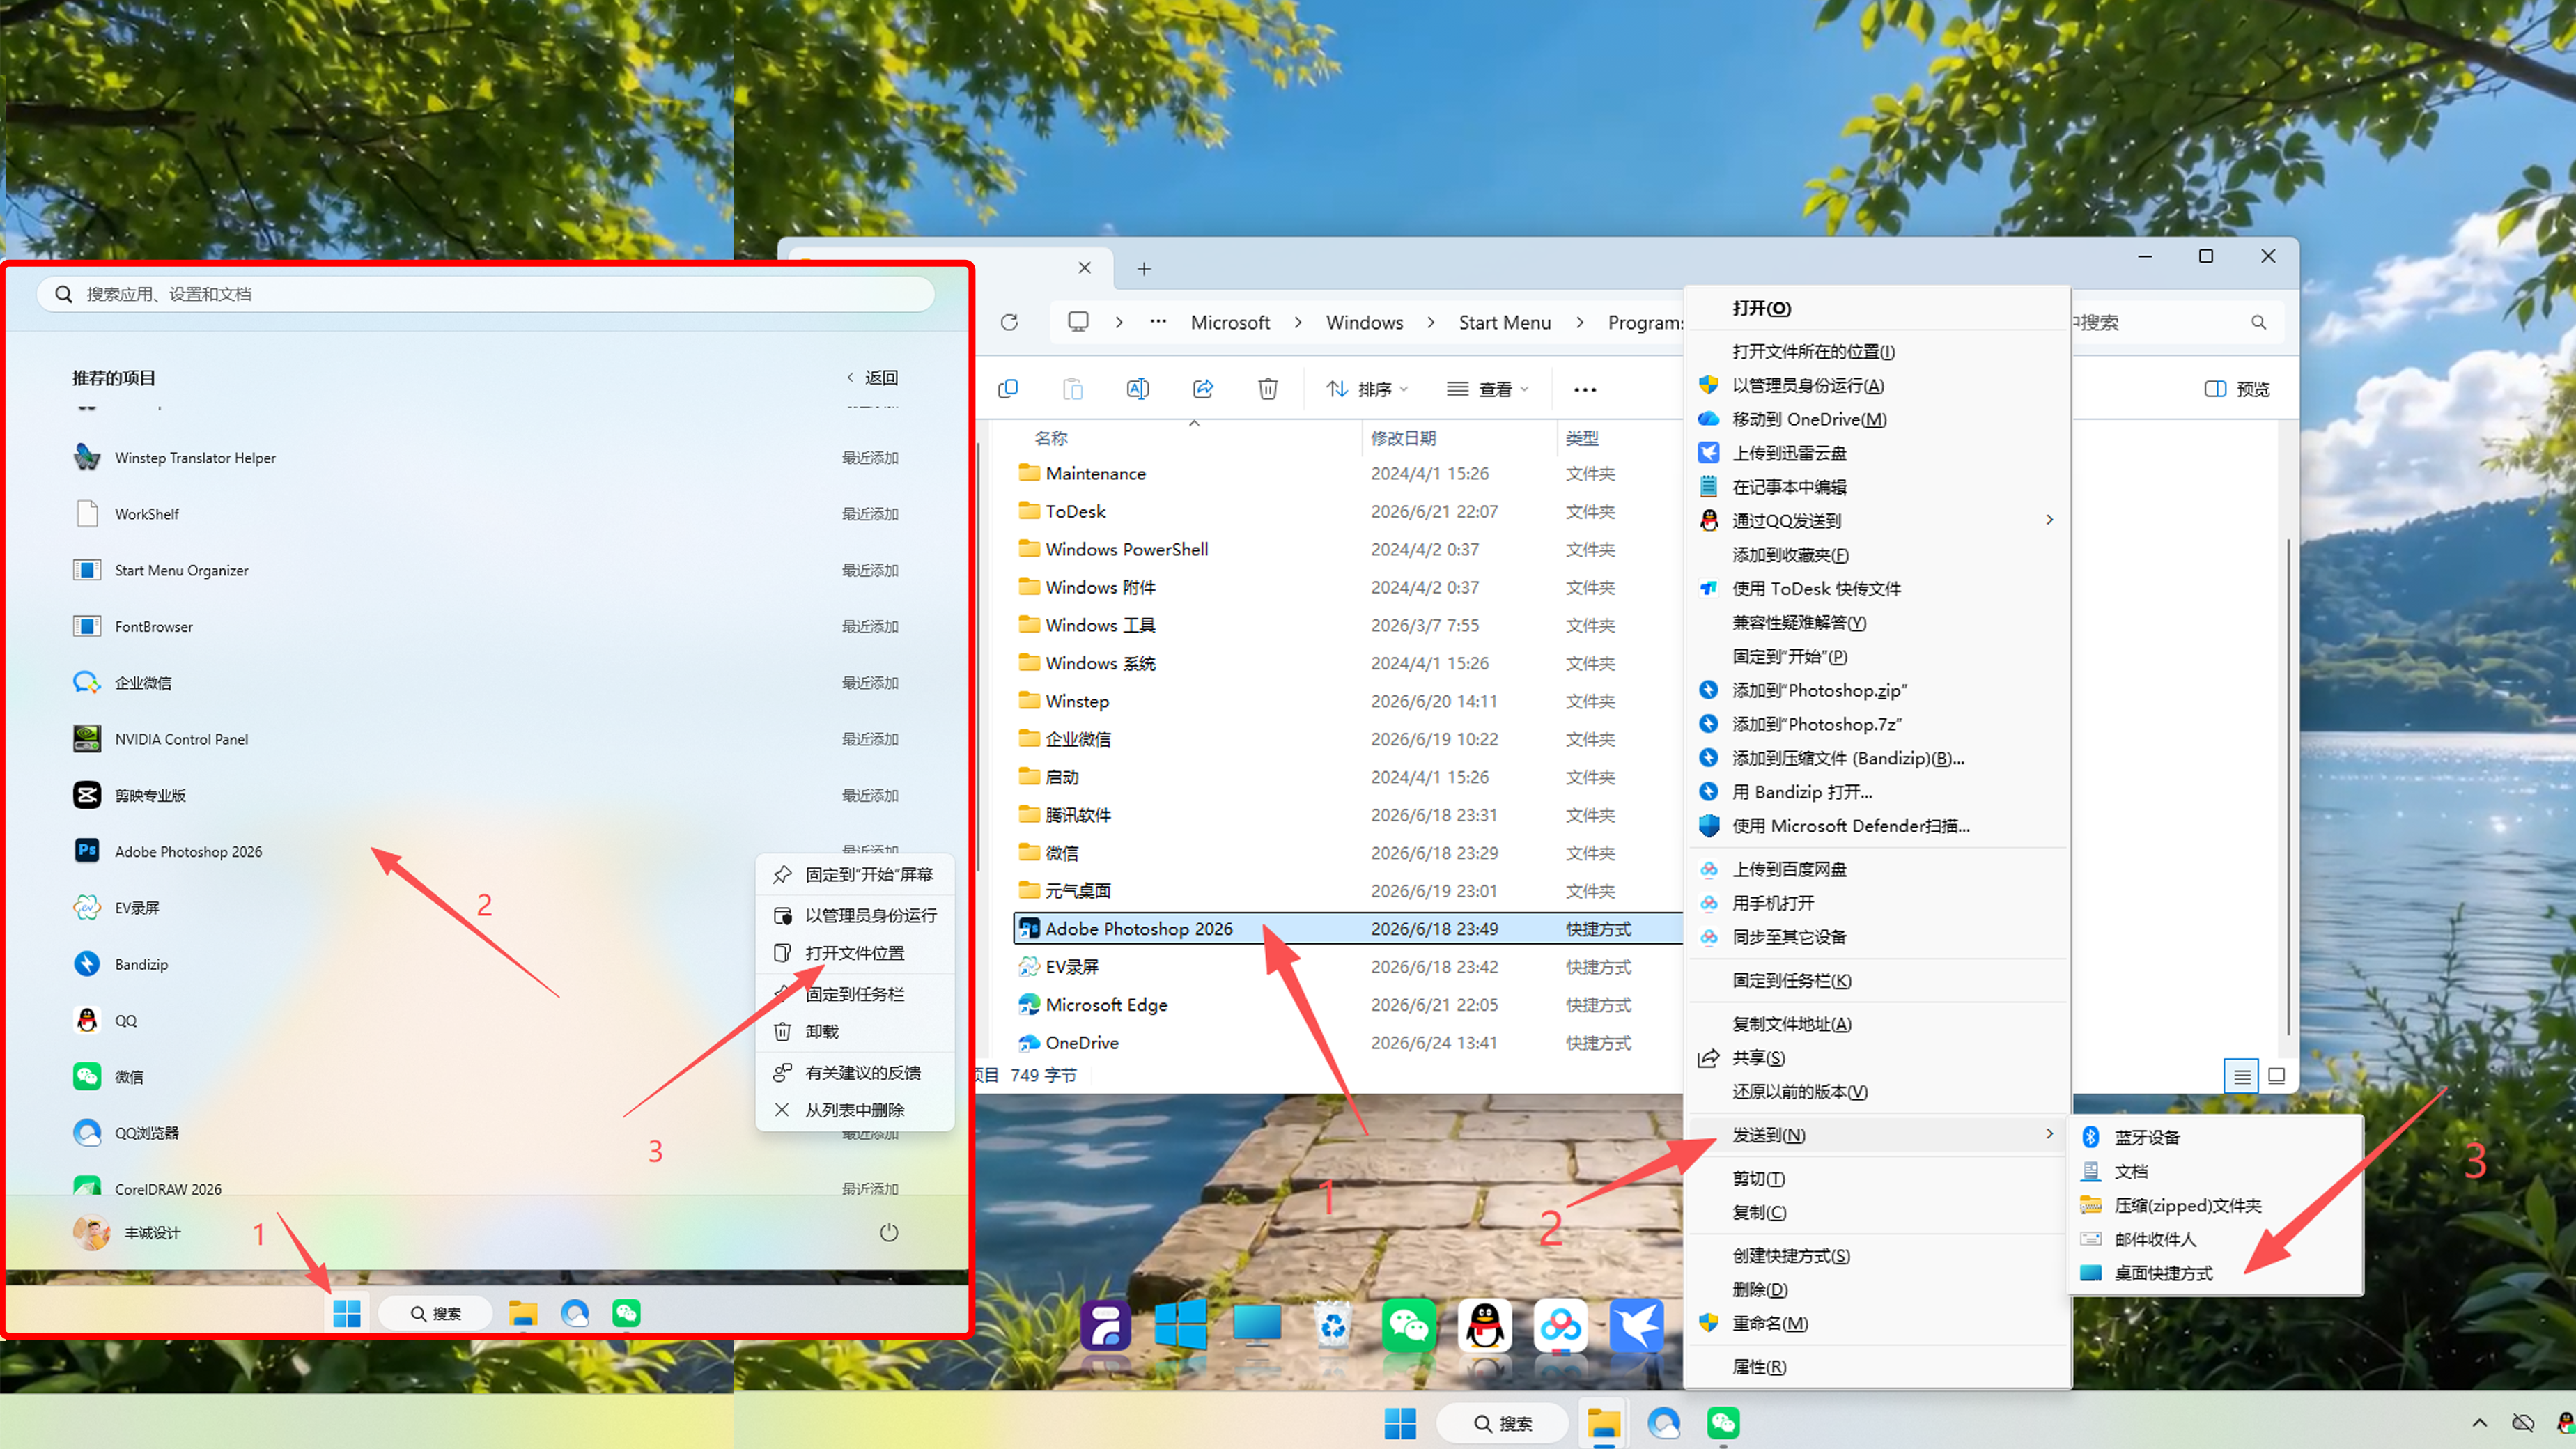2576x1449 pixels.
Task: Click the Start button on the taskbar below Explorer
Action: 1400,1423
